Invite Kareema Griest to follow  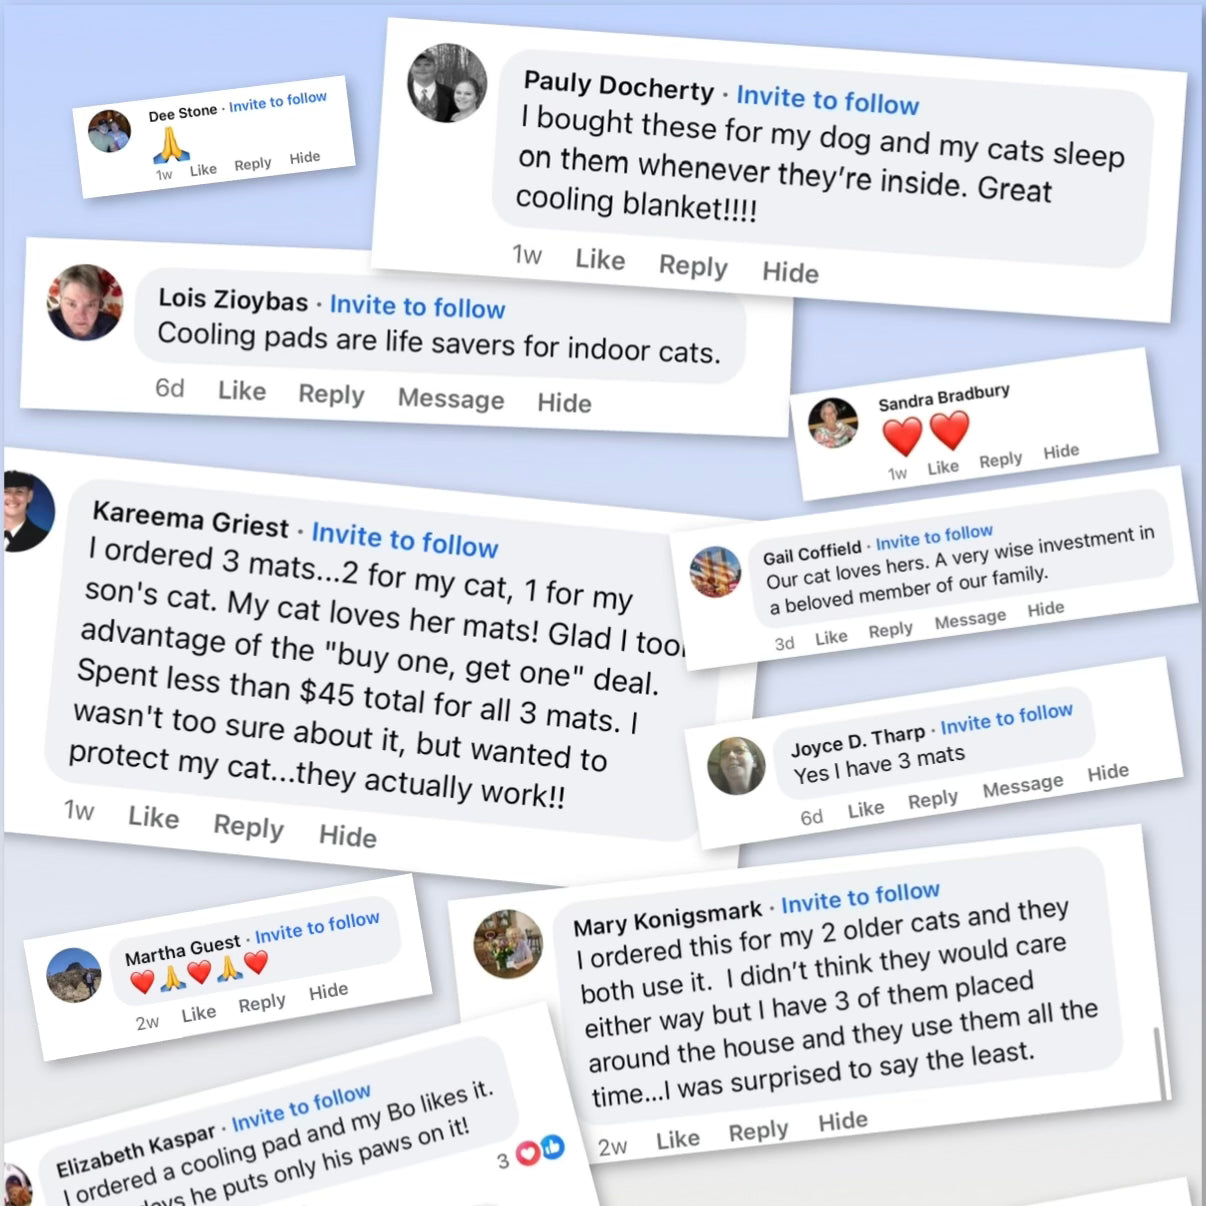(405, 539)
